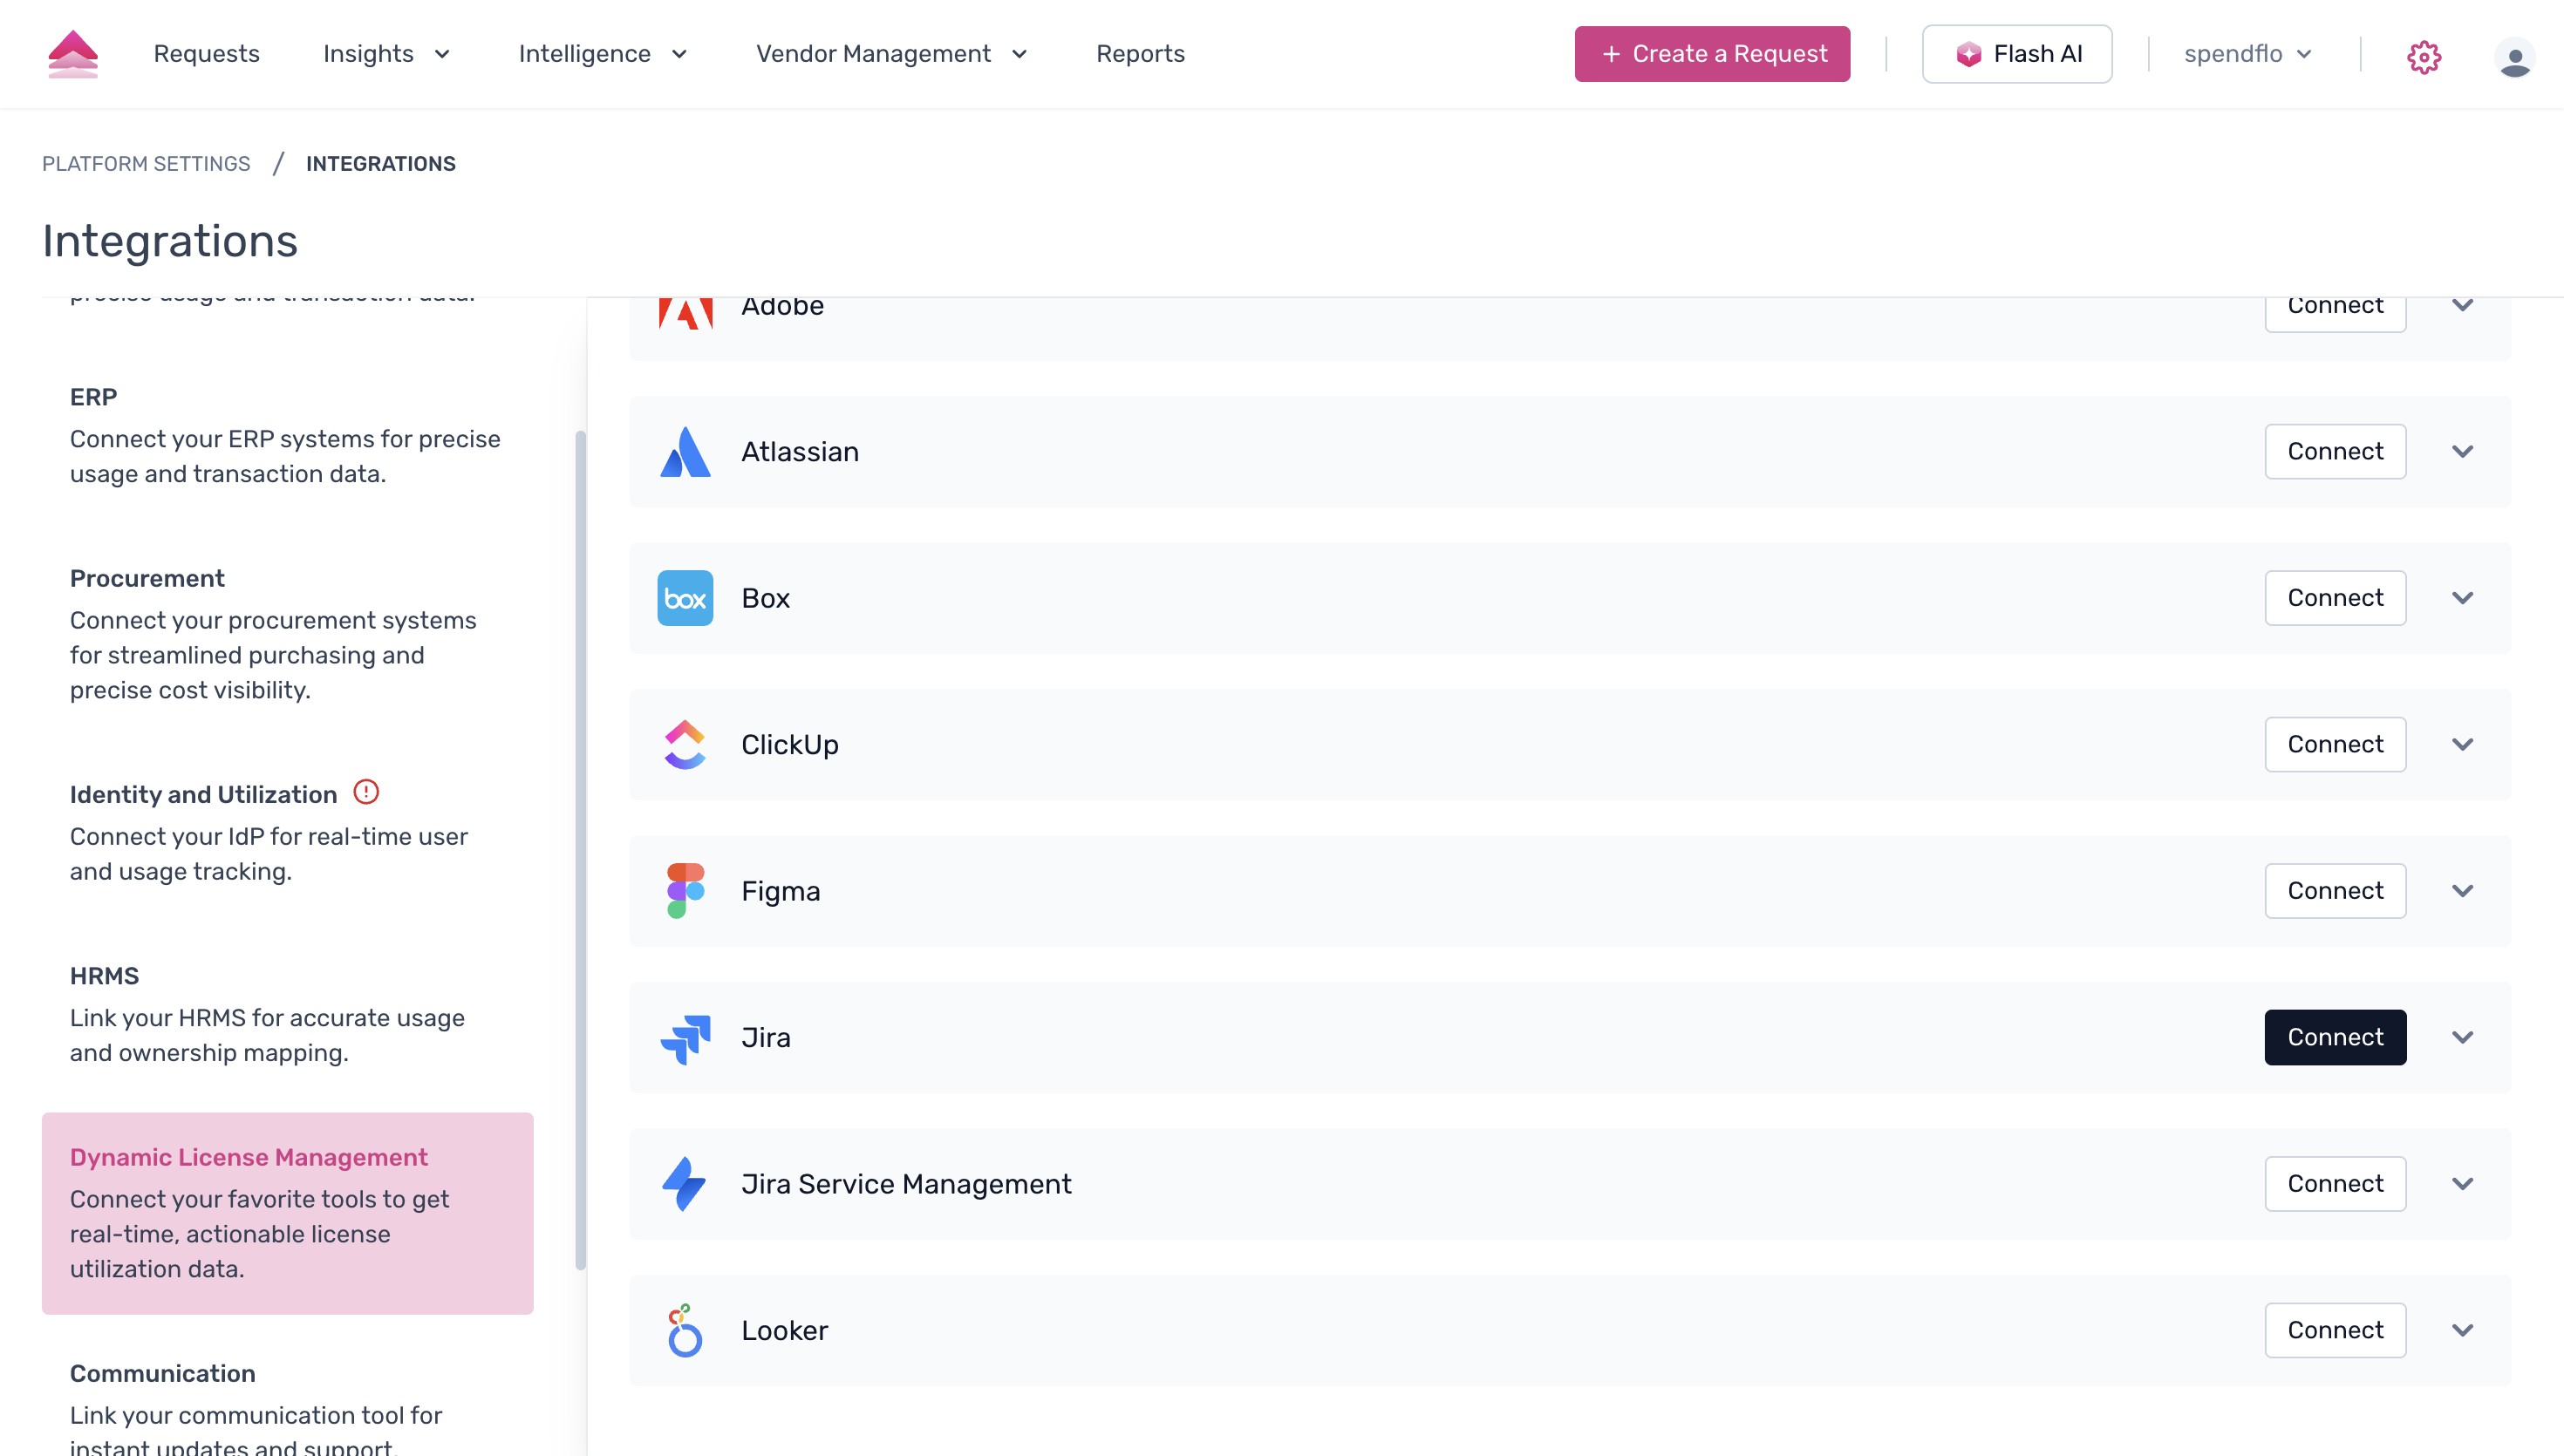Click the Looker integration icon
The width and height of the screenshot is (2564, 1456).
point(686,1330)
